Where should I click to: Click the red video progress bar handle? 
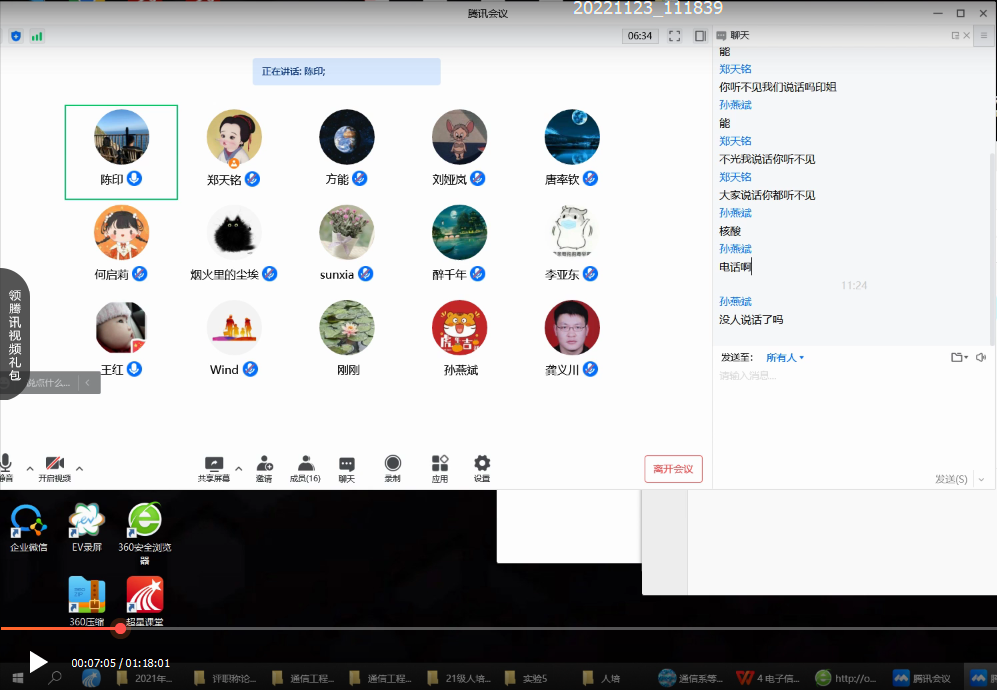tap(120, 628)
